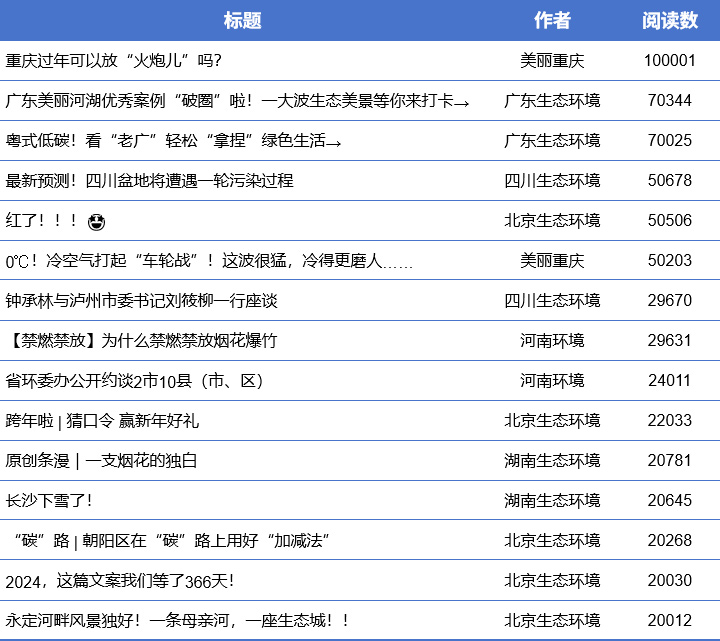
Task: Click author 美丽重庆 in the 100001 row
Action: coord(552,61)
